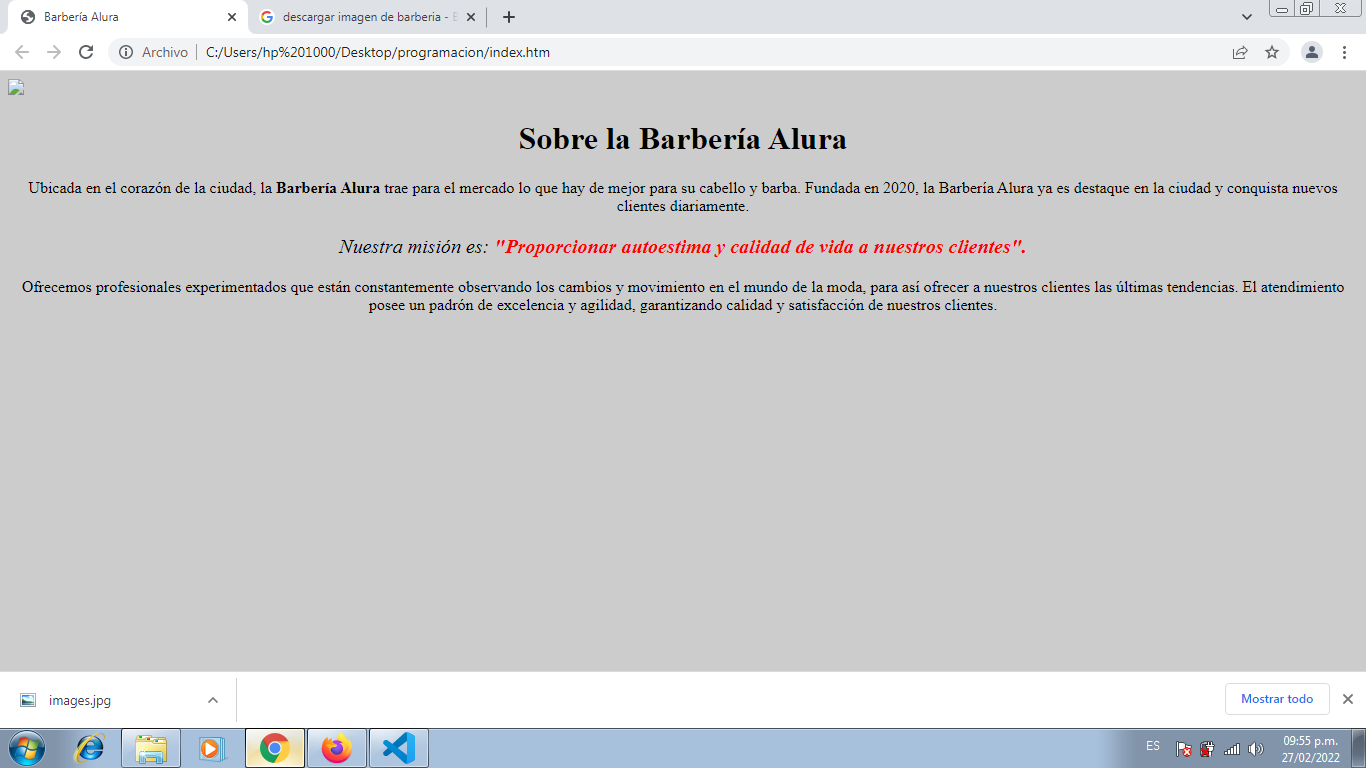The image size is (1366, 768).
Task: Expand the images.jpg download options chevron
Action: 213,700
